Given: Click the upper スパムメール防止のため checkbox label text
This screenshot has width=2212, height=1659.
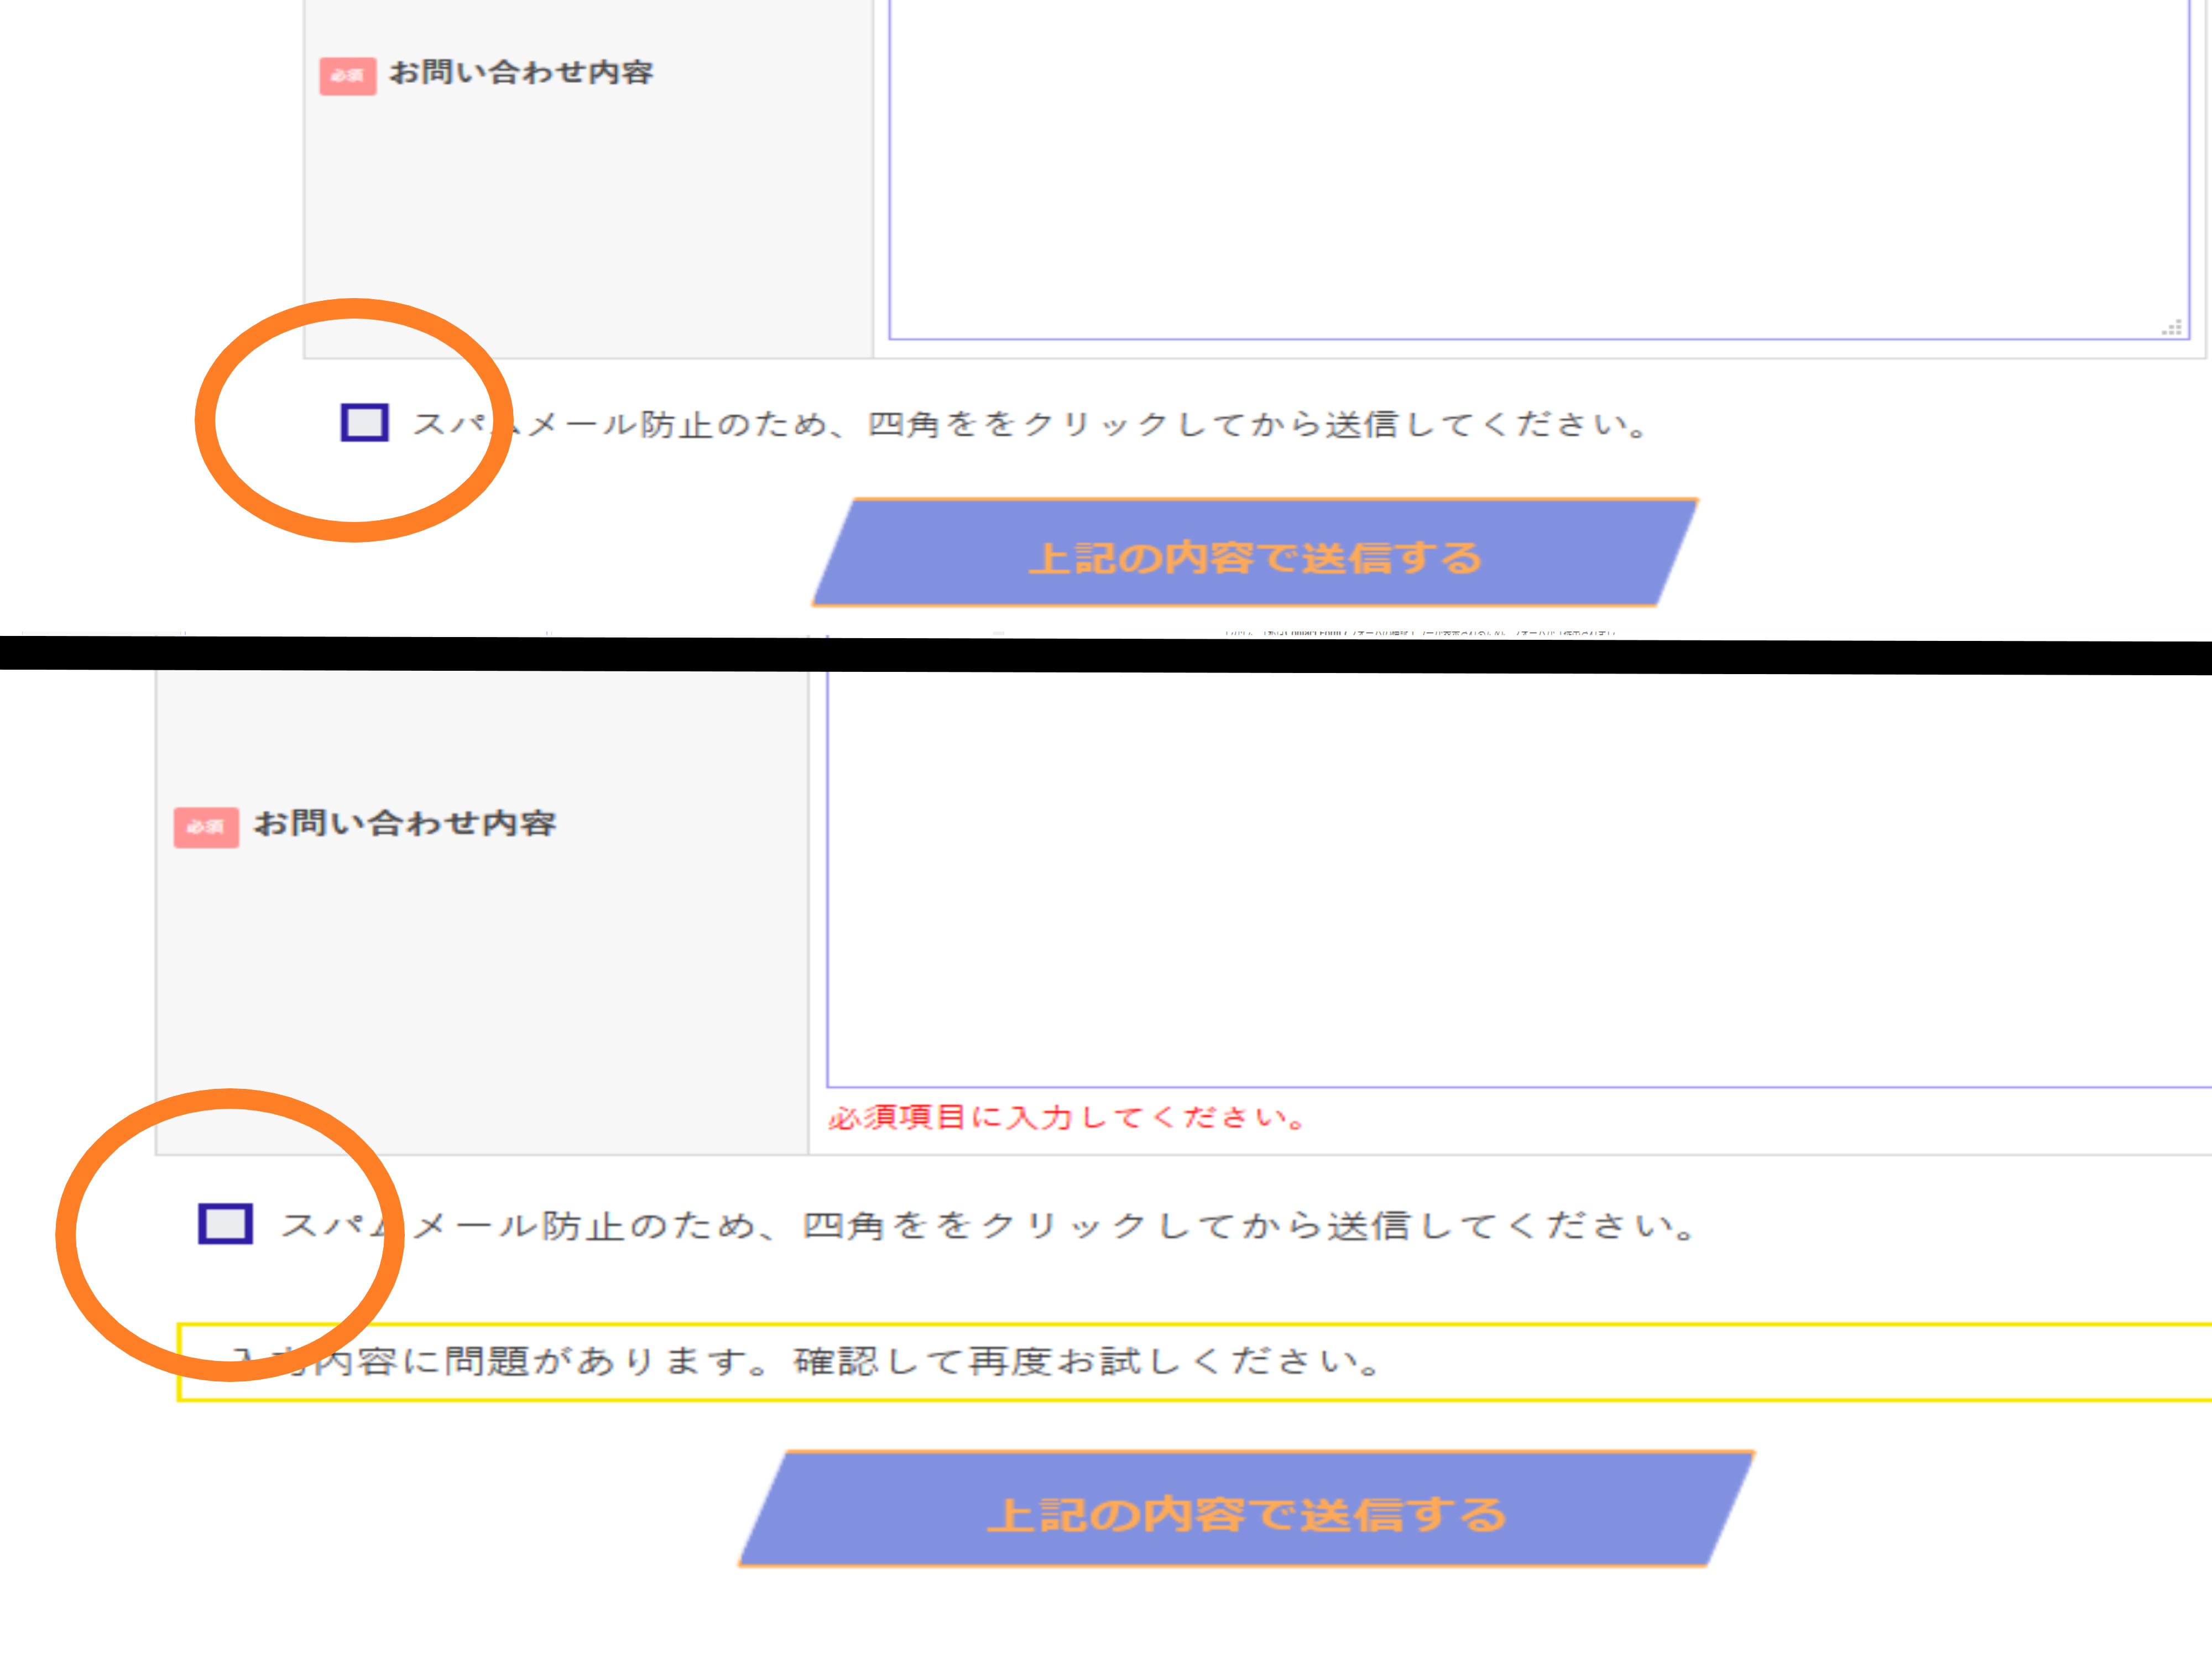Looking at the screenshot, I should click(x=1030, y=425).
